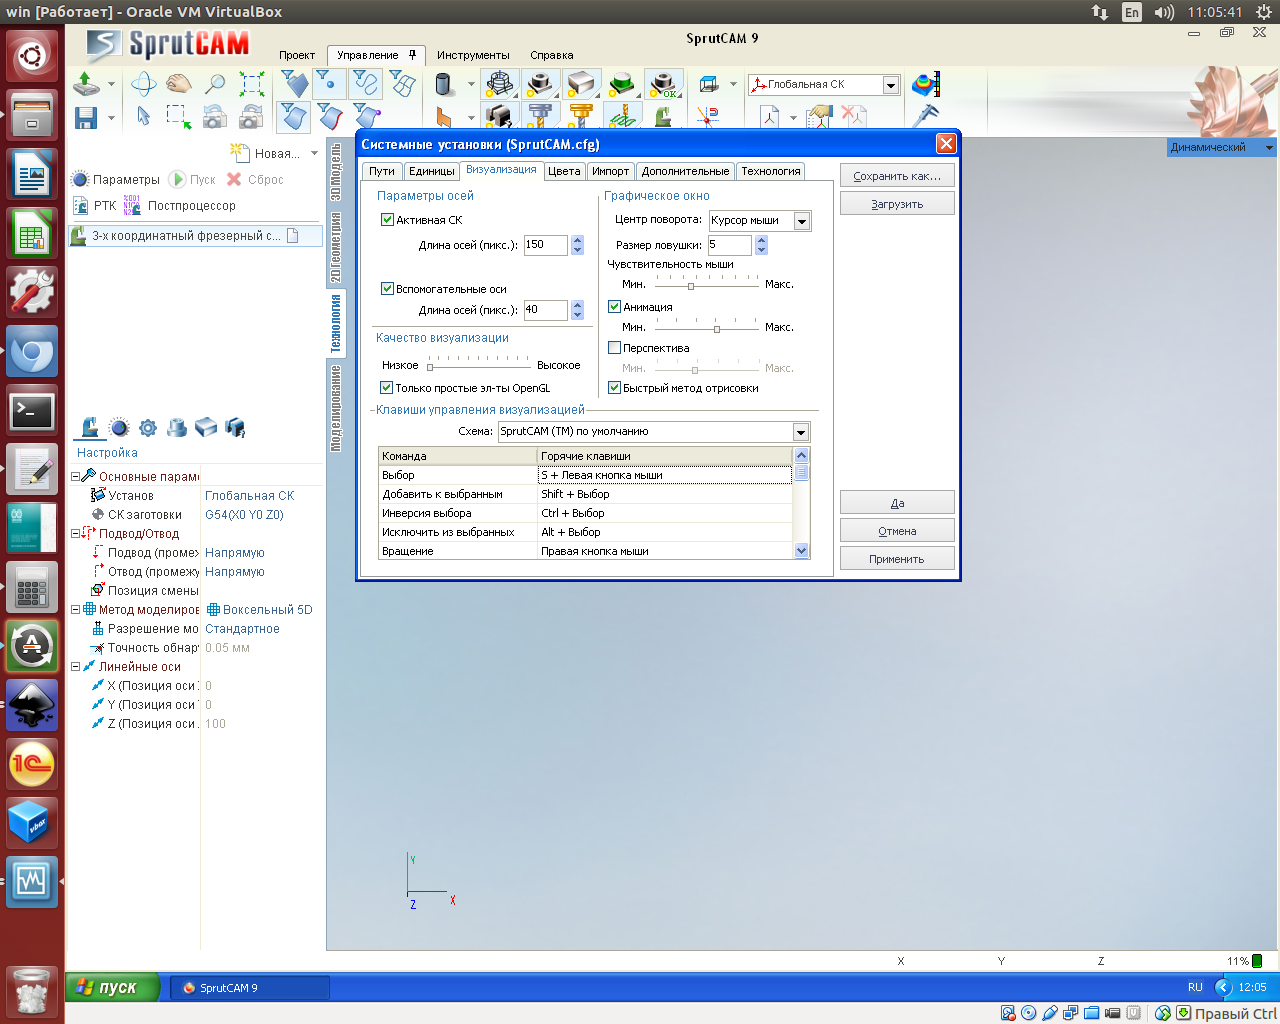Click the Сохранить как... button
Screen dimensions: 1280x1024
pyautogui.click(x=897, y=176)
